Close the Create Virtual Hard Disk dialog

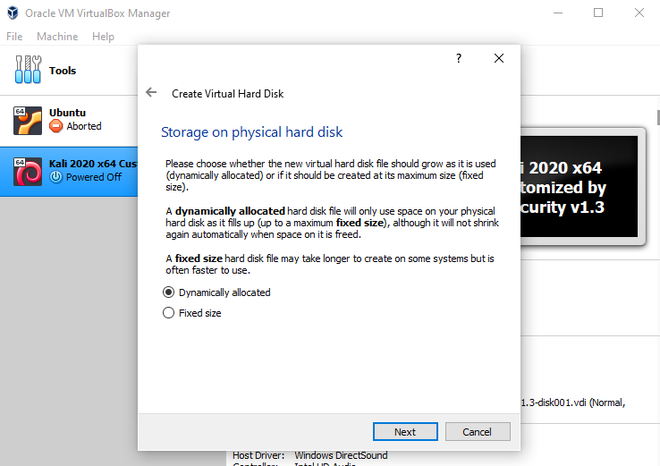[x=499, y=59]
